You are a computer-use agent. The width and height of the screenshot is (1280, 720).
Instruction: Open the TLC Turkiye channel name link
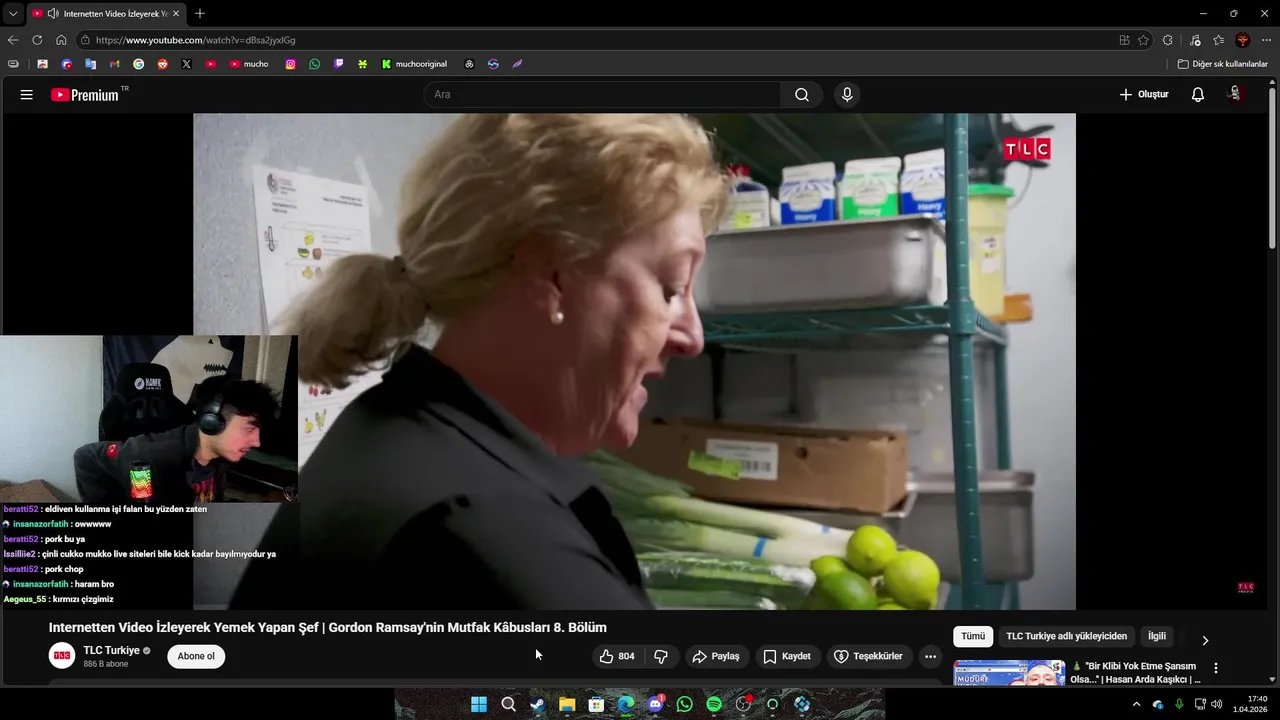coord(111,650)
